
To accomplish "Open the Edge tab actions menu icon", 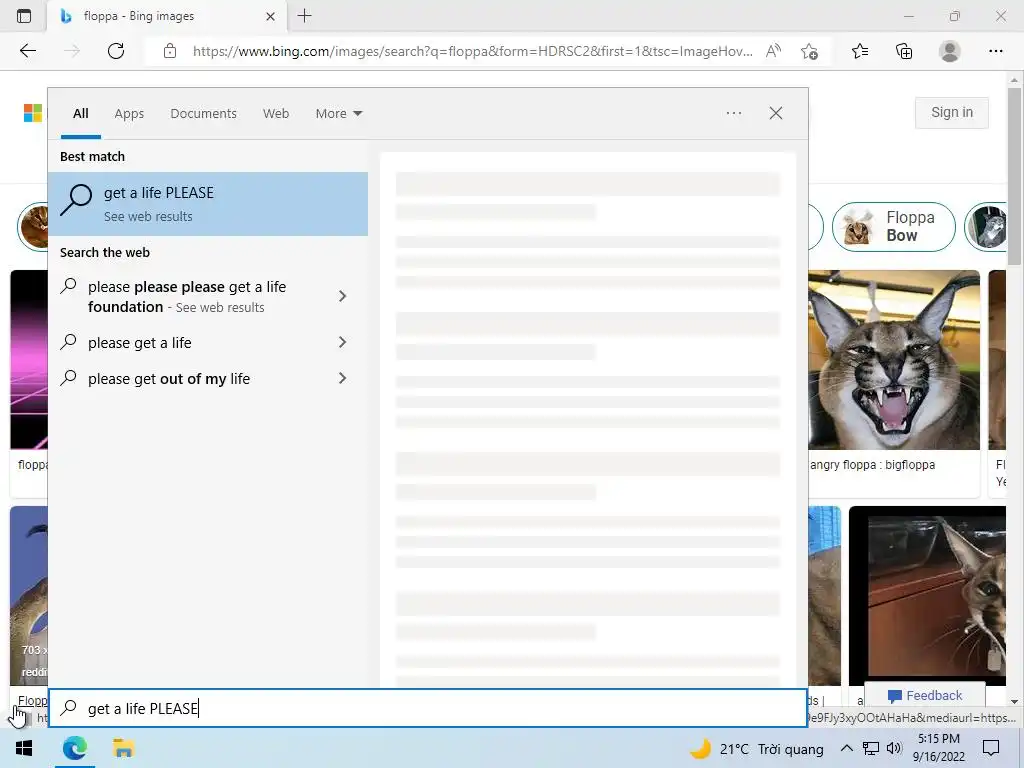I will 24,16.
